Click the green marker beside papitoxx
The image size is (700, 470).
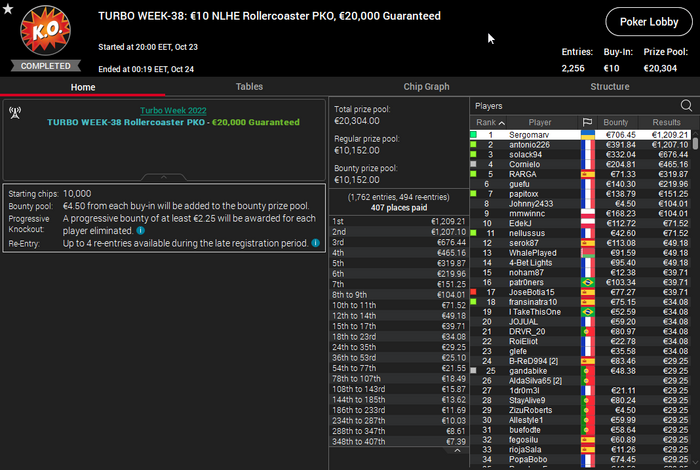tap(474, 194)
